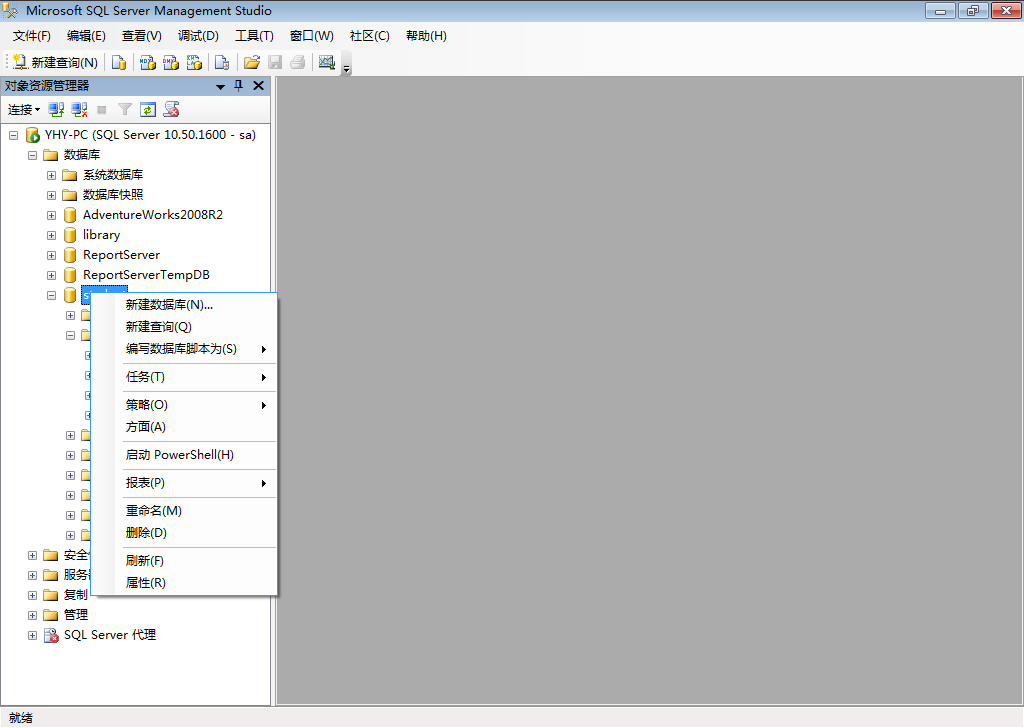The image size is (1024, 728).
Task: Open the 连接 dropdown in Object Explorer
Action: [x=24, y=110]
